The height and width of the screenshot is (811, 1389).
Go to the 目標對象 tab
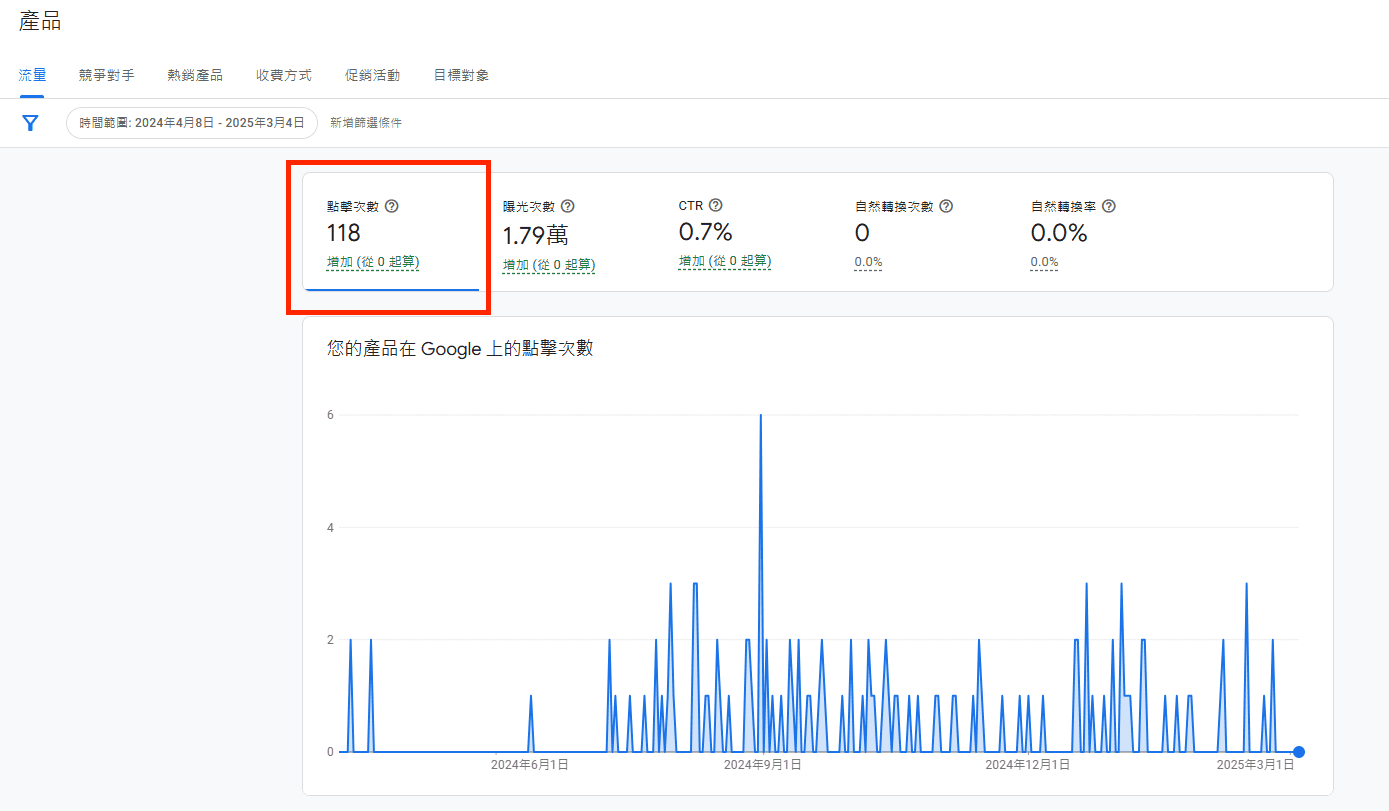[461, 75]
